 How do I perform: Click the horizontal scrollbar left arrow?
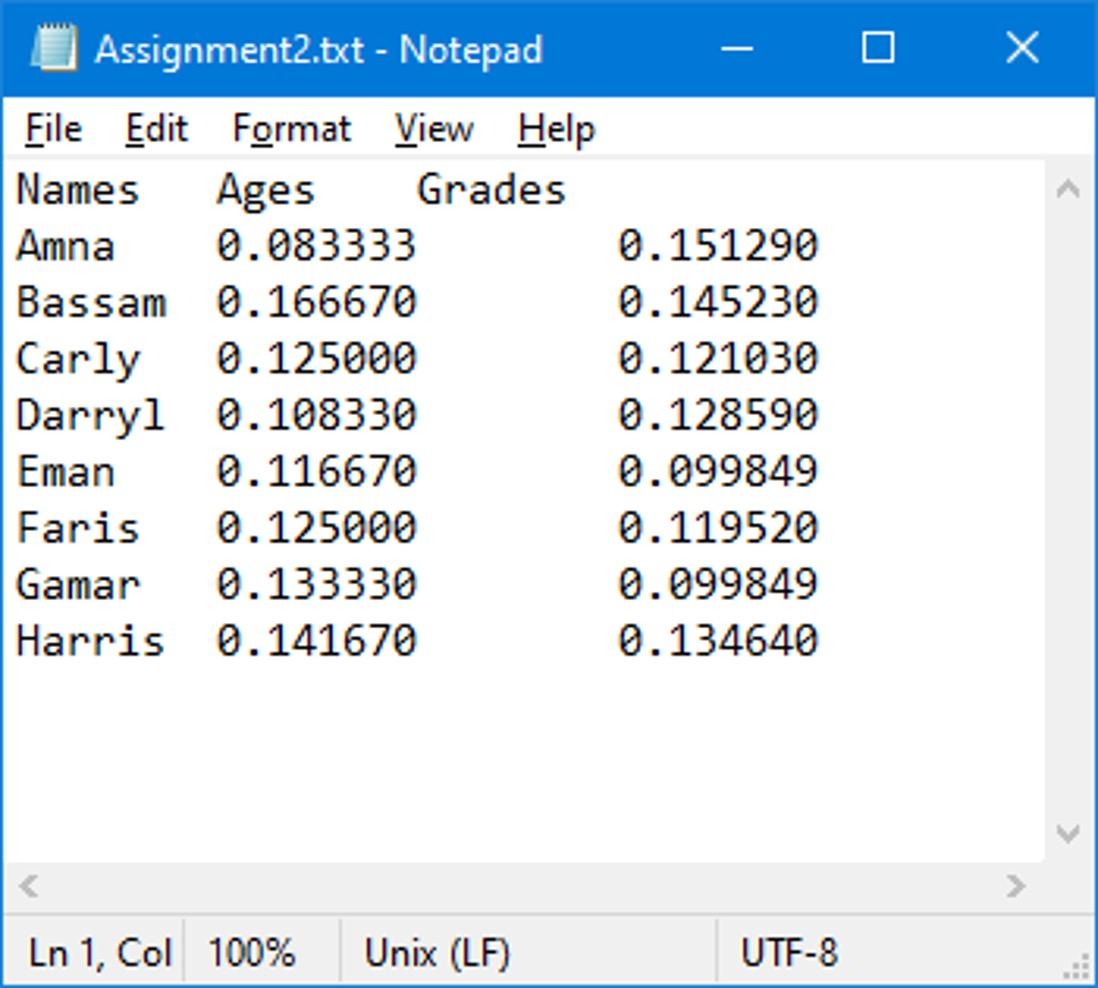[x=29, y=886]
